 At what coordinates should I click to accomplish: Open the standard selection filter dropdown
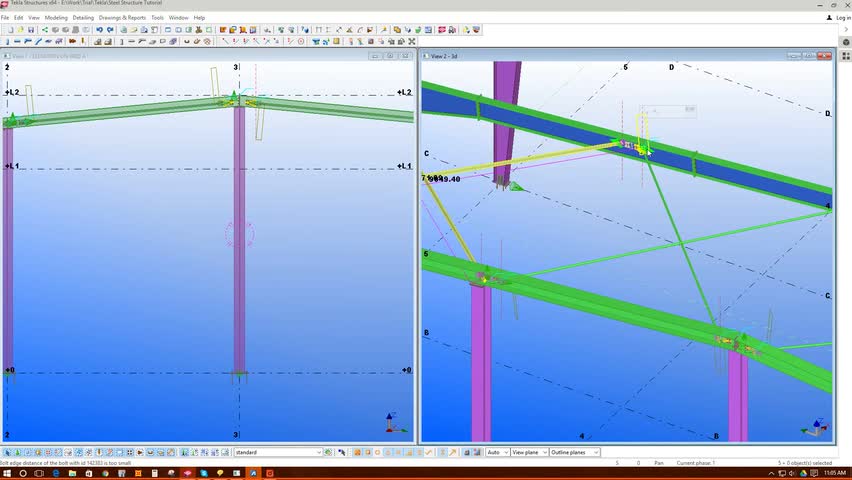pyautogui.click(x=318, y=453)
